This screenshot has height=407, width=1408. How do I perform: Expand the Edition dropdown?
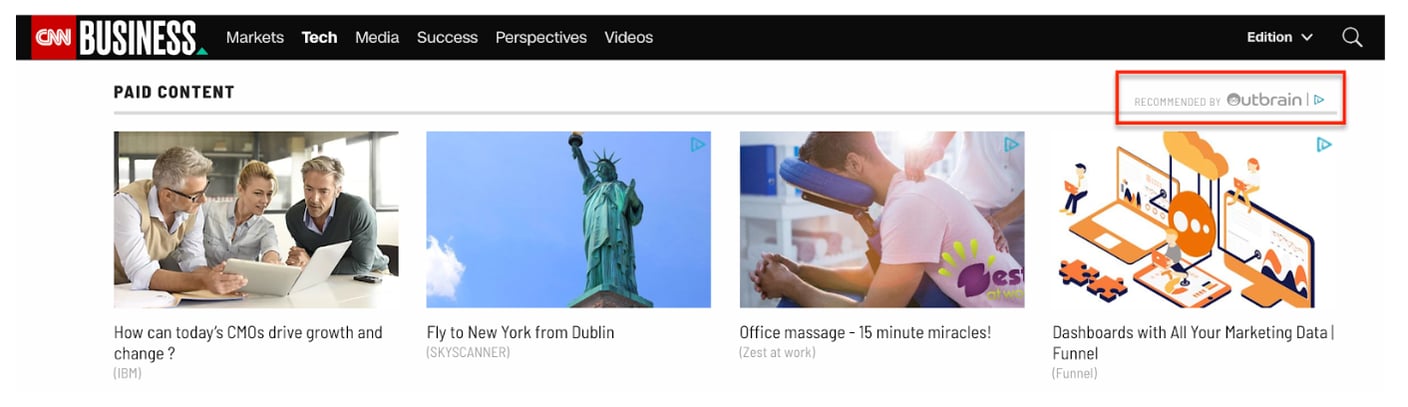tap(1279, 38)
